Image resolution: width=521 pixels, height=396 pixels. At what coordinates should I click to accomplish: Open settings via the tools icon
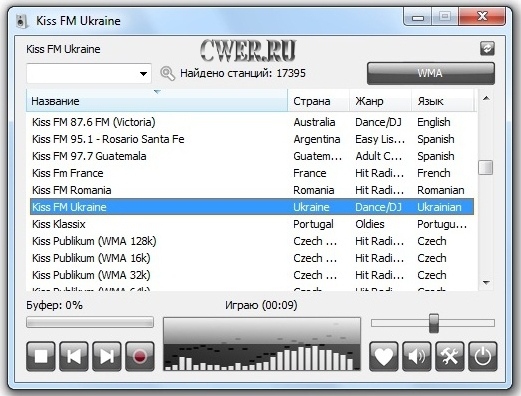[x=450, y=356]
